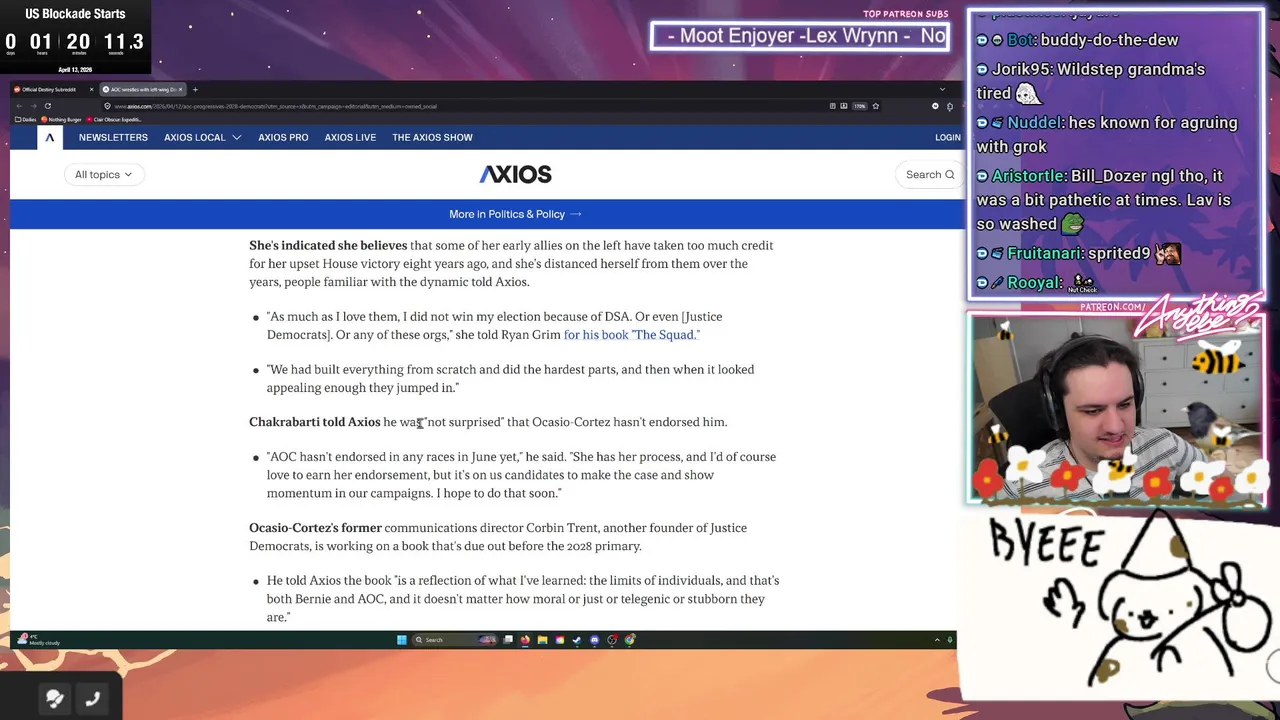Click the streamer webcam feed
The height and width of the screenshot is (720, 1280).
(1116, 408)
